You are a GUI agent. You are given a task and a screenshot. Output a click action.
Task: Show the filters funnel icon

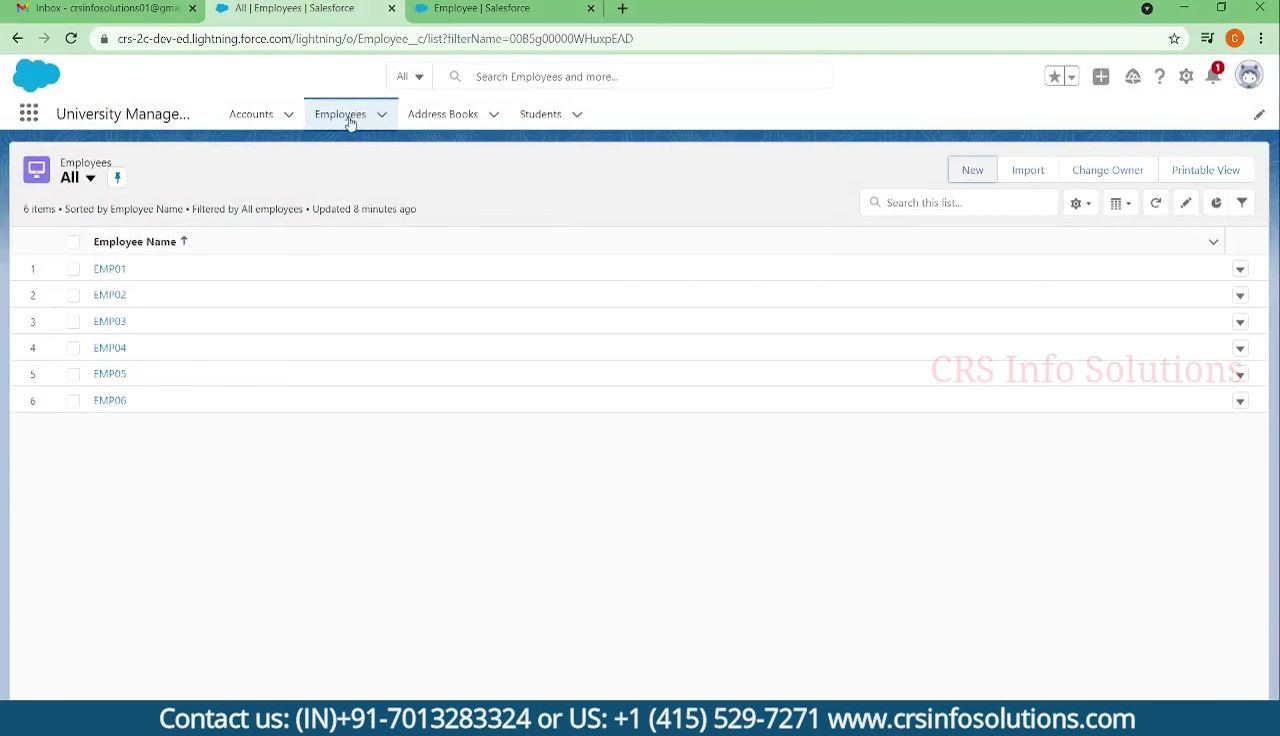tap(1242, 203)
